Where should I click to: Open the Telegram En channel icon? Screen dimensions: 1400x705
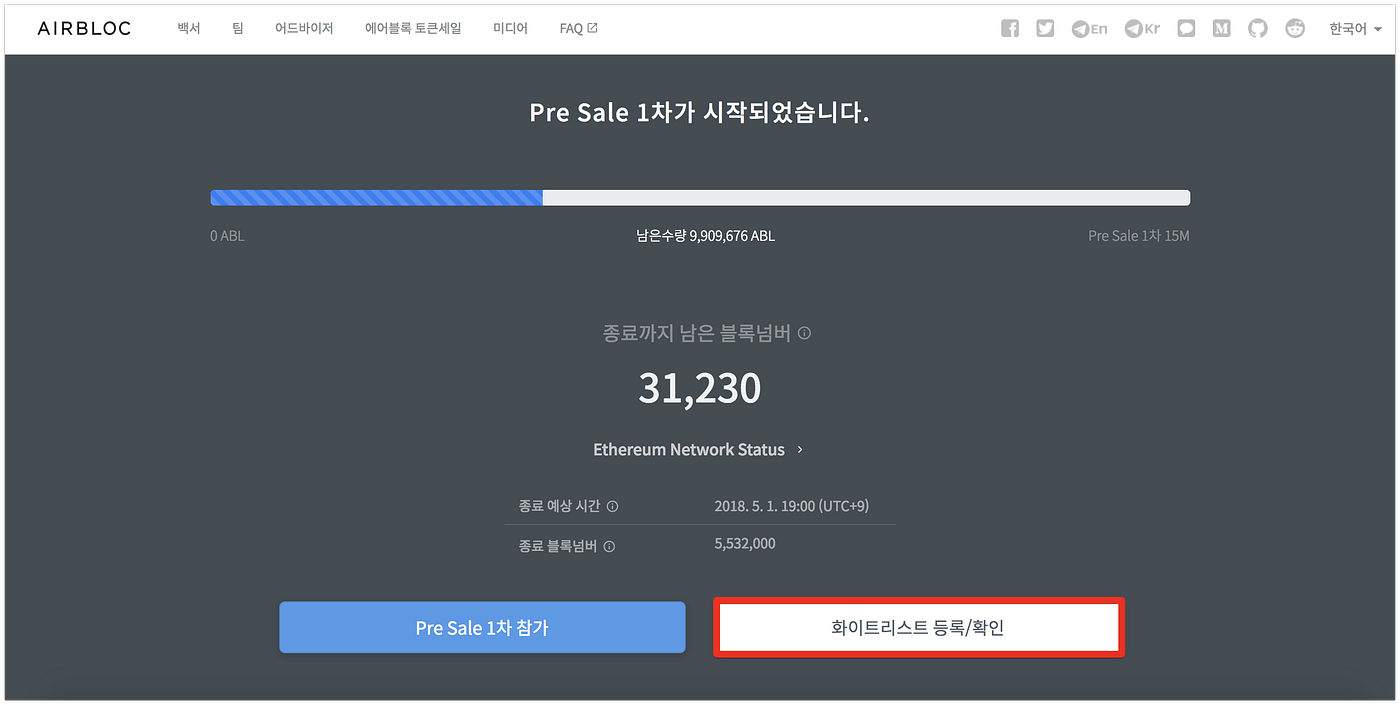click(1089, 29)
